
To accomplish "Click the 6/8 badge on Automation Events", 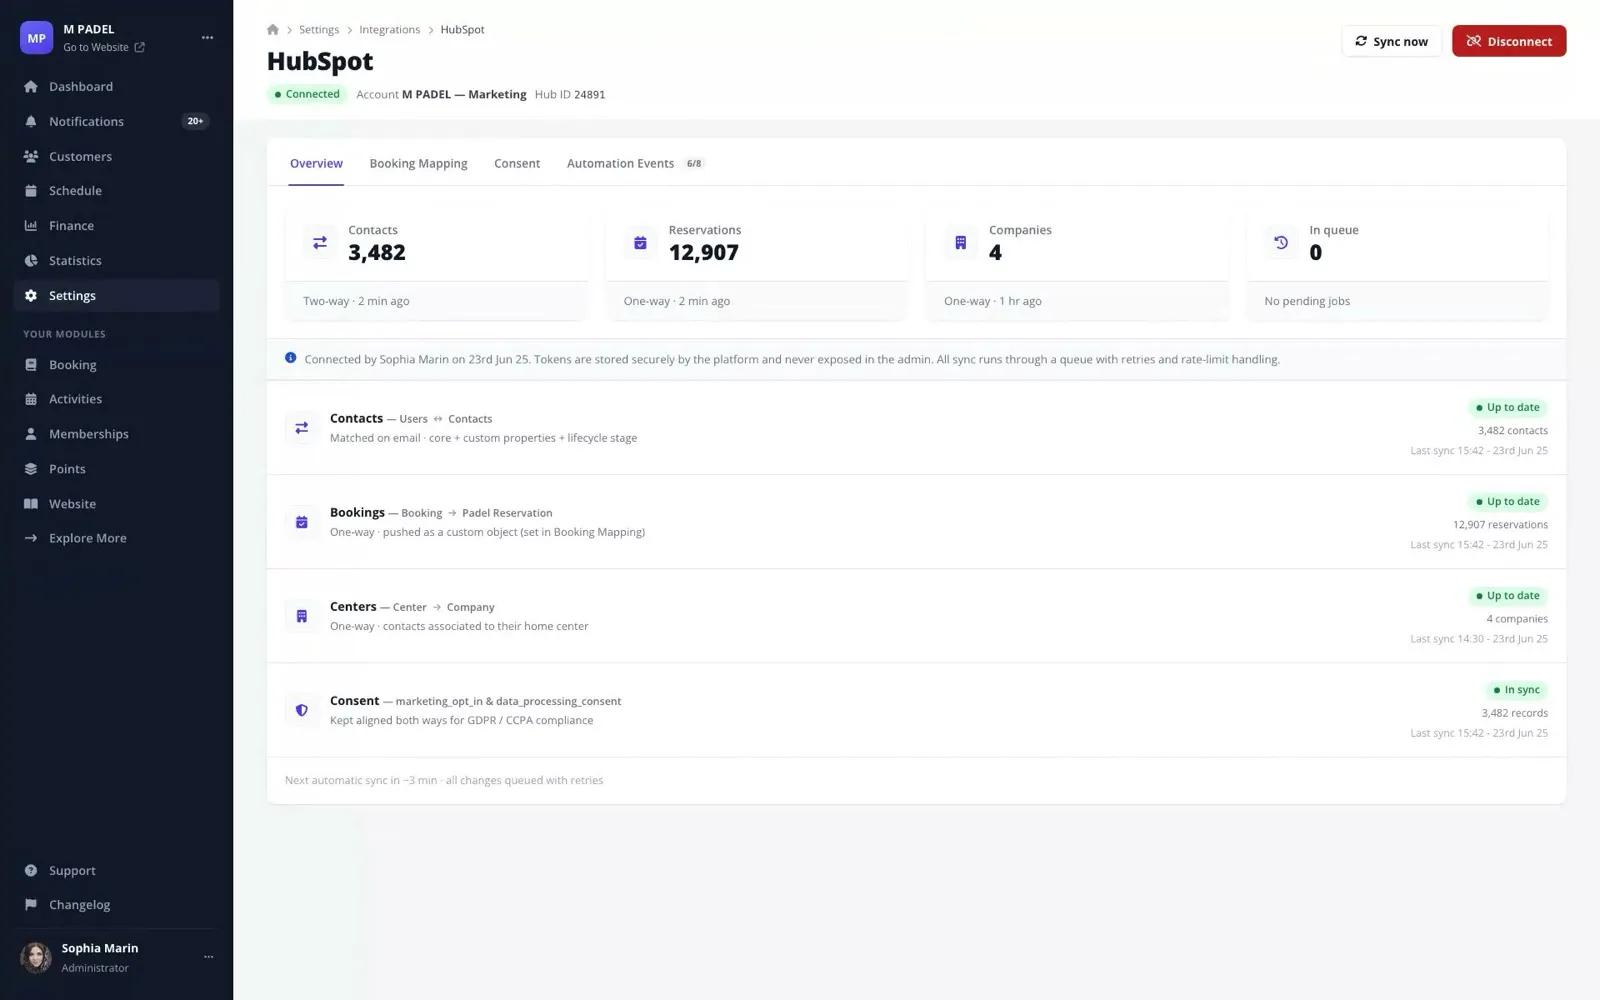I will click(694, 164).
